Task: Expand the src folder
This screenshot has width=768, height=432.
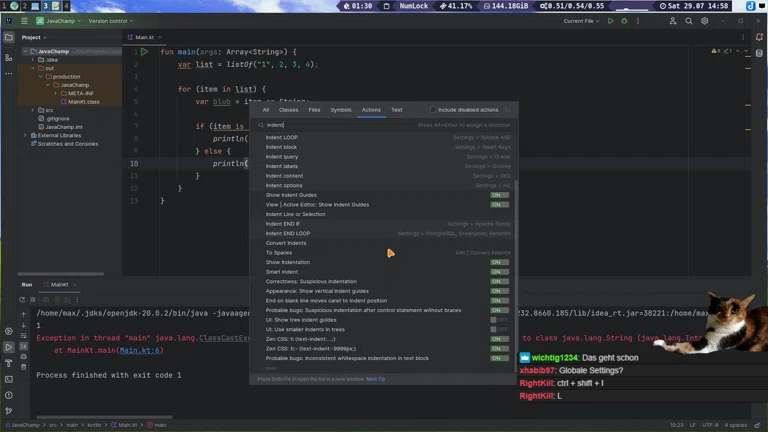Action: click(33, 110)
